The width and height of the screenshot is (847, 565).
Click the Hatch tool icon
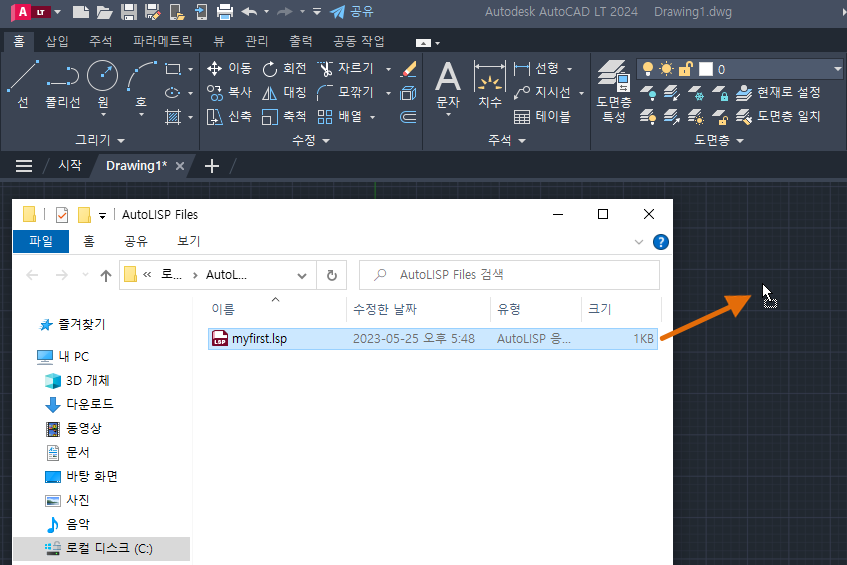click(x=173, y=117)
